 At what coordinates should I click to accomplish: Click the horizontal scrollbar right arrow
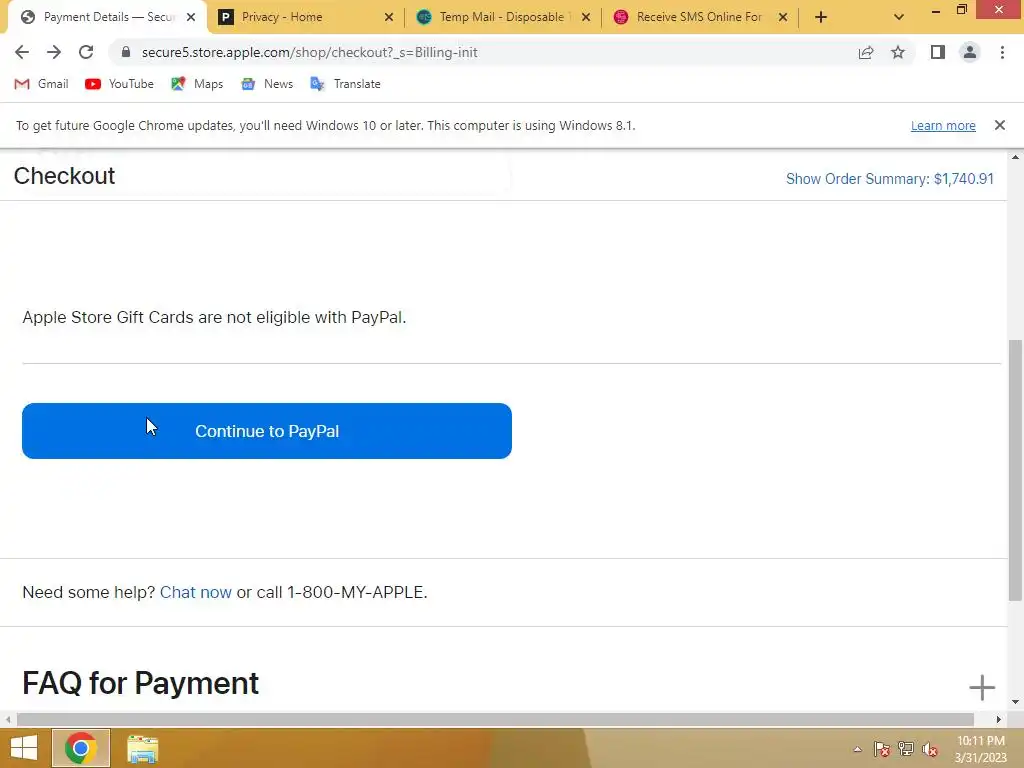click(998, 719)
